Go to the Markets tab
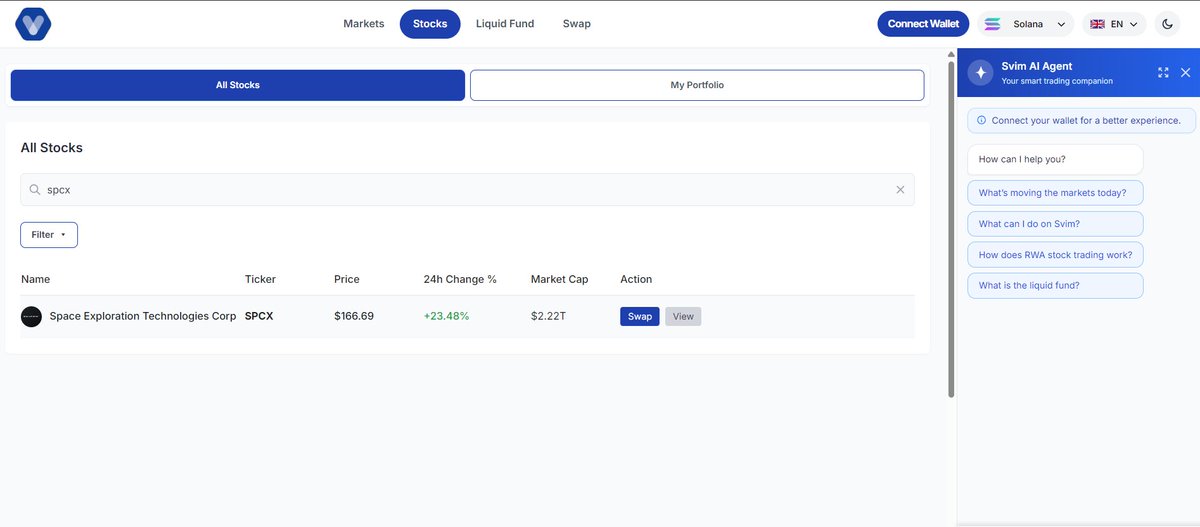1200x527 pixels. pyautogui.click(x=364, y=24)
